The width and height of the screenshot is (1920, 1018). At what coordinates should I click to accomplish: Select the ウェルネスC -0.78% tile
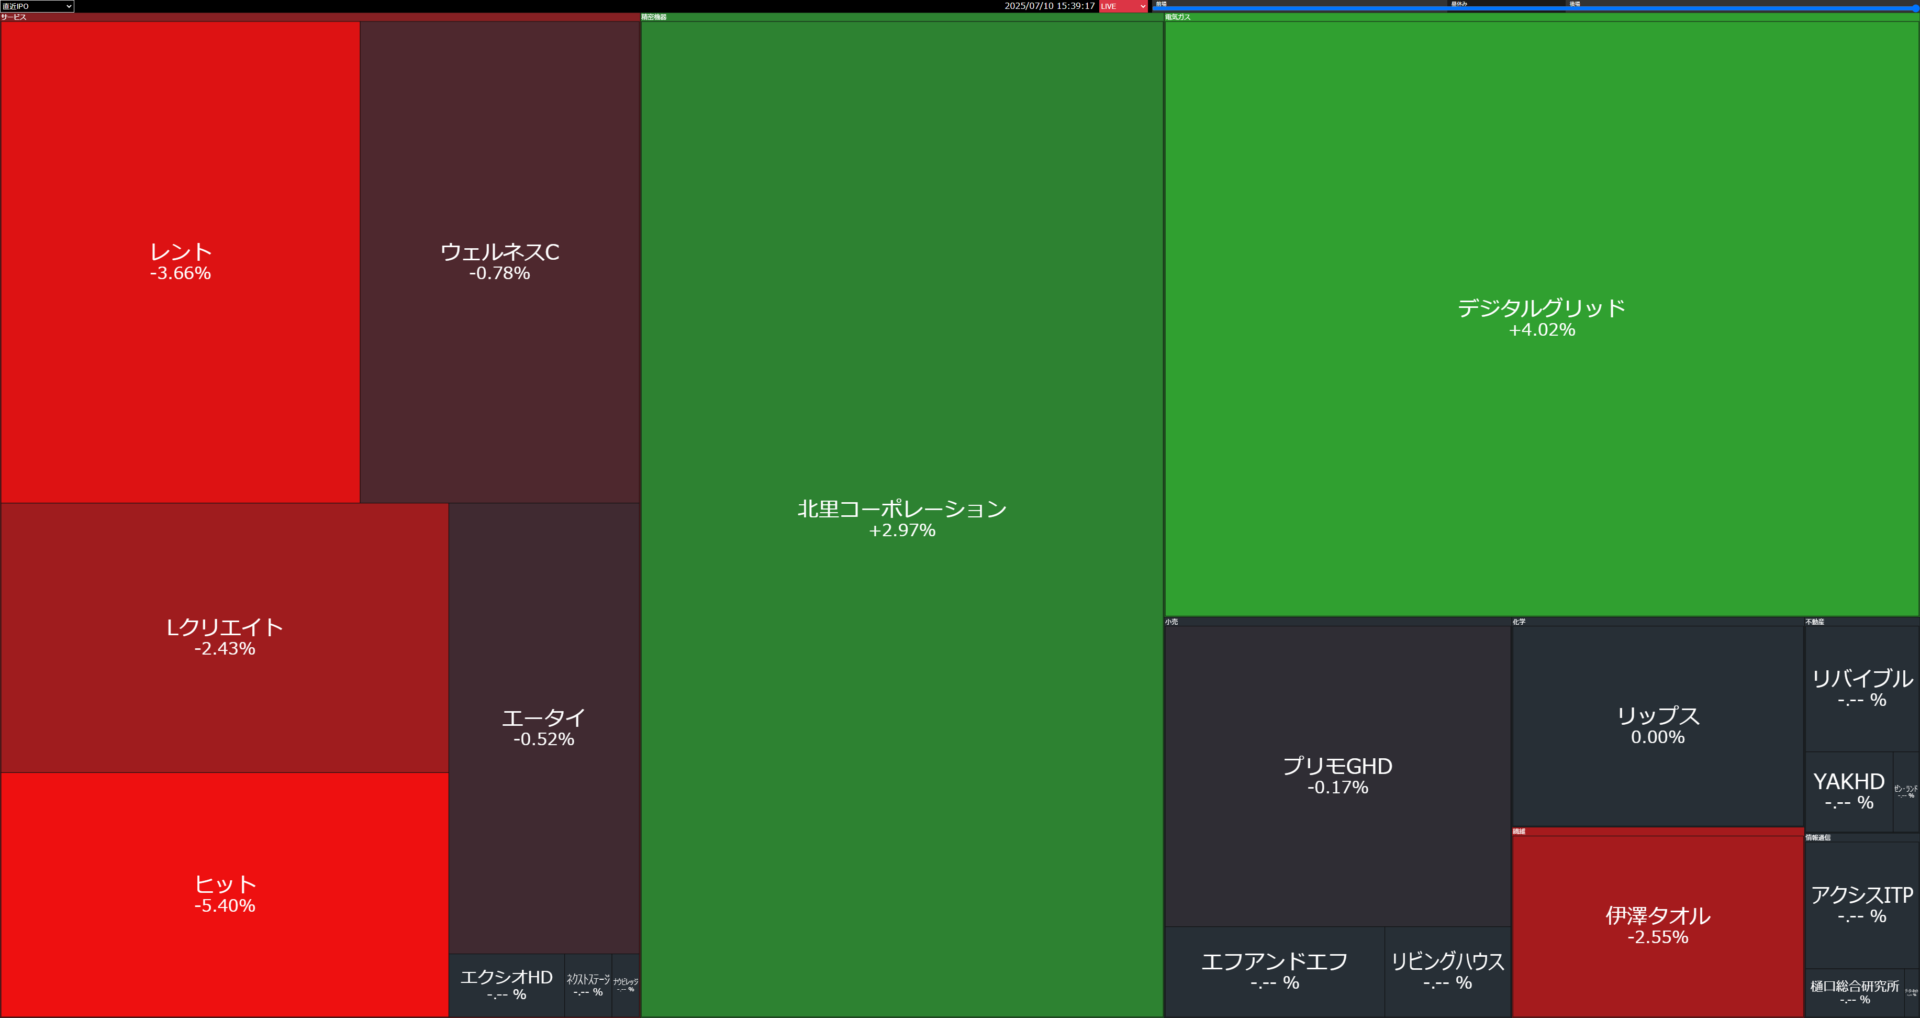click(500, 262)
